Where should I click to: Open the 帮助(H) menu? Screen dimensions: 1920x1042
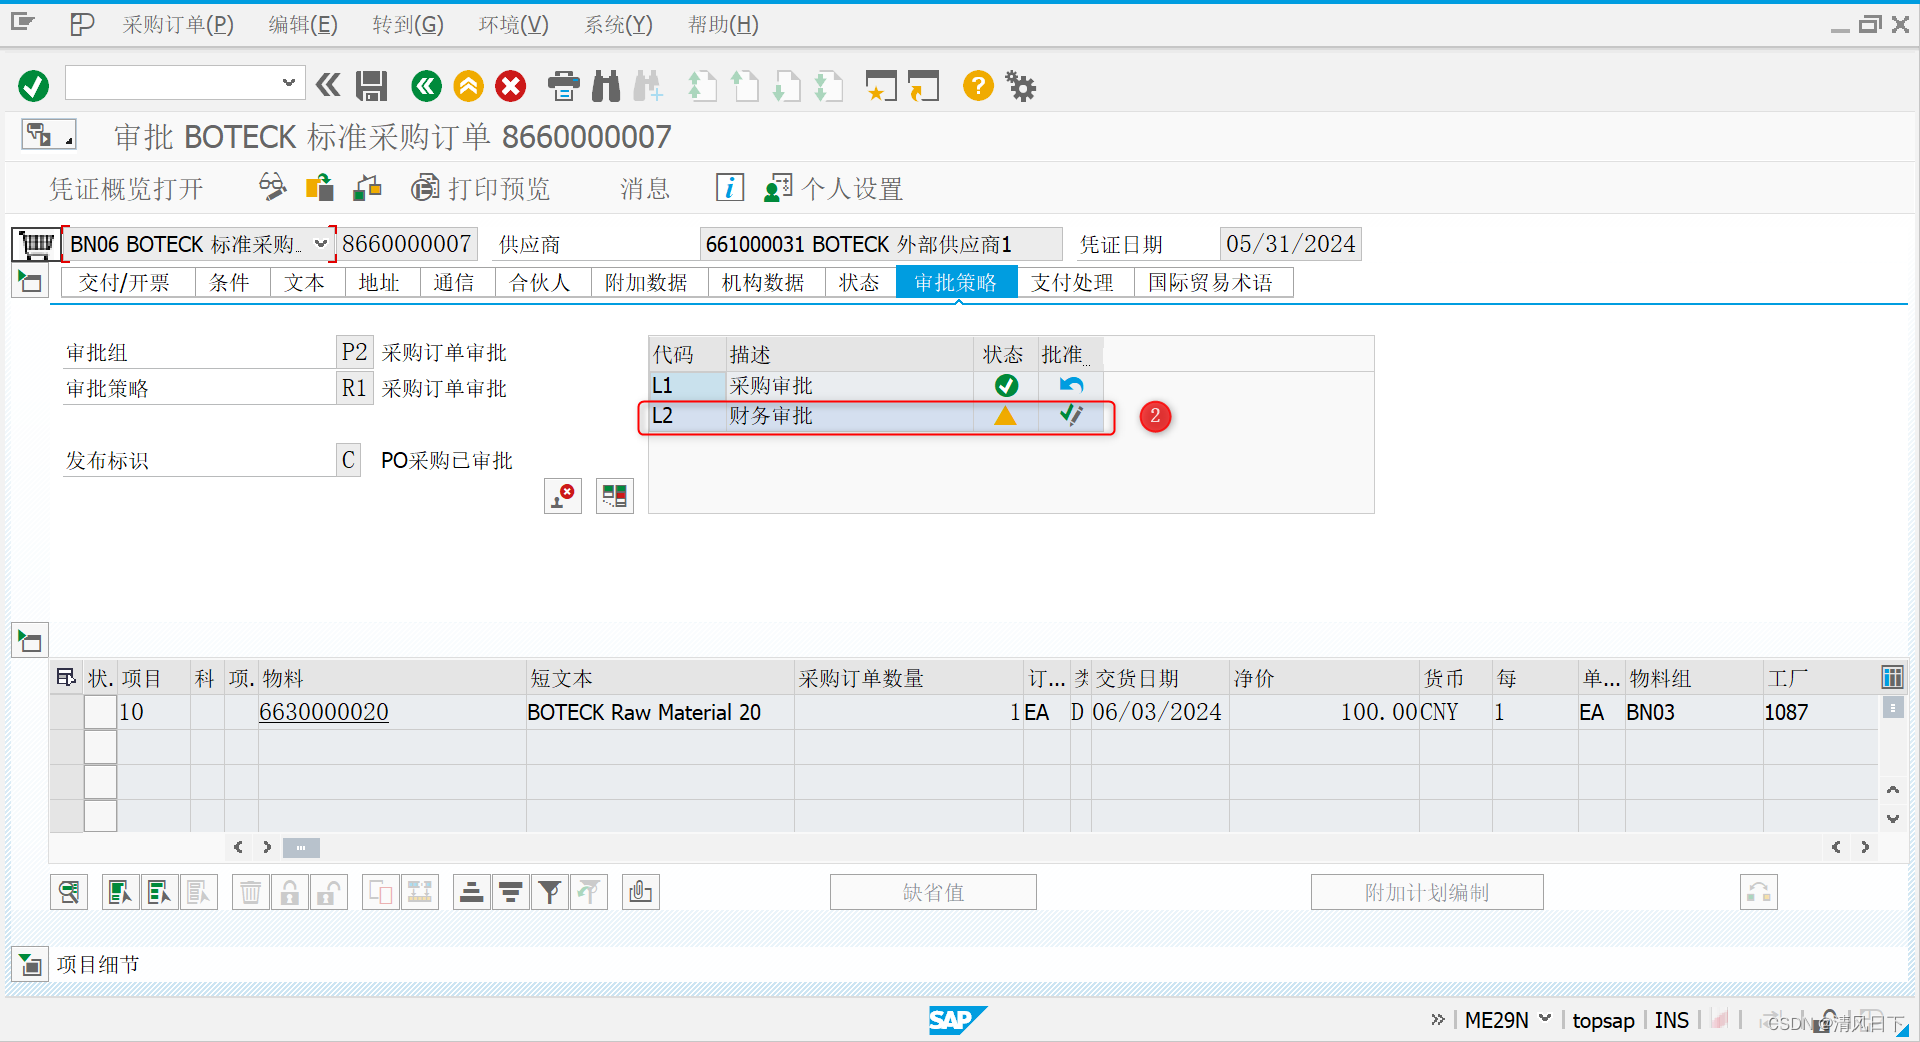pyautogui.click(x=723, y=24)
